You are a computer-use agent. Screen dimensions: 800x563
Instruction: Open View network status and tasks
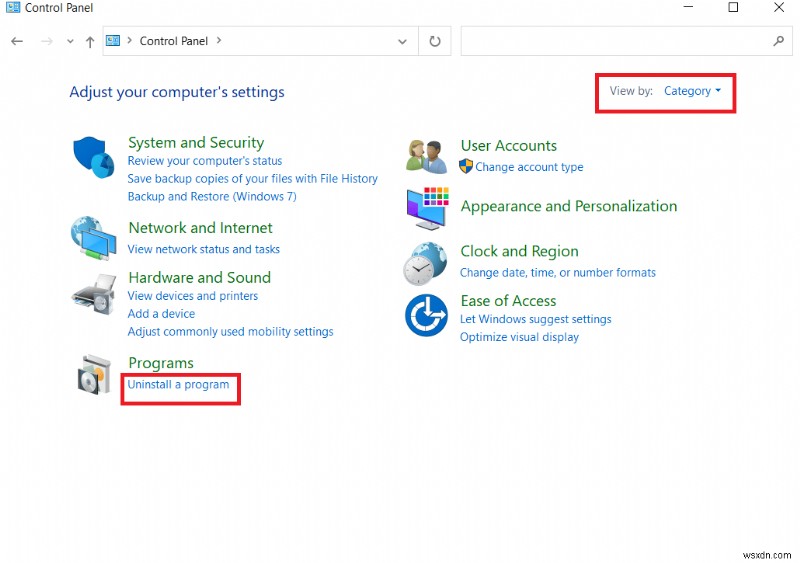203,249
